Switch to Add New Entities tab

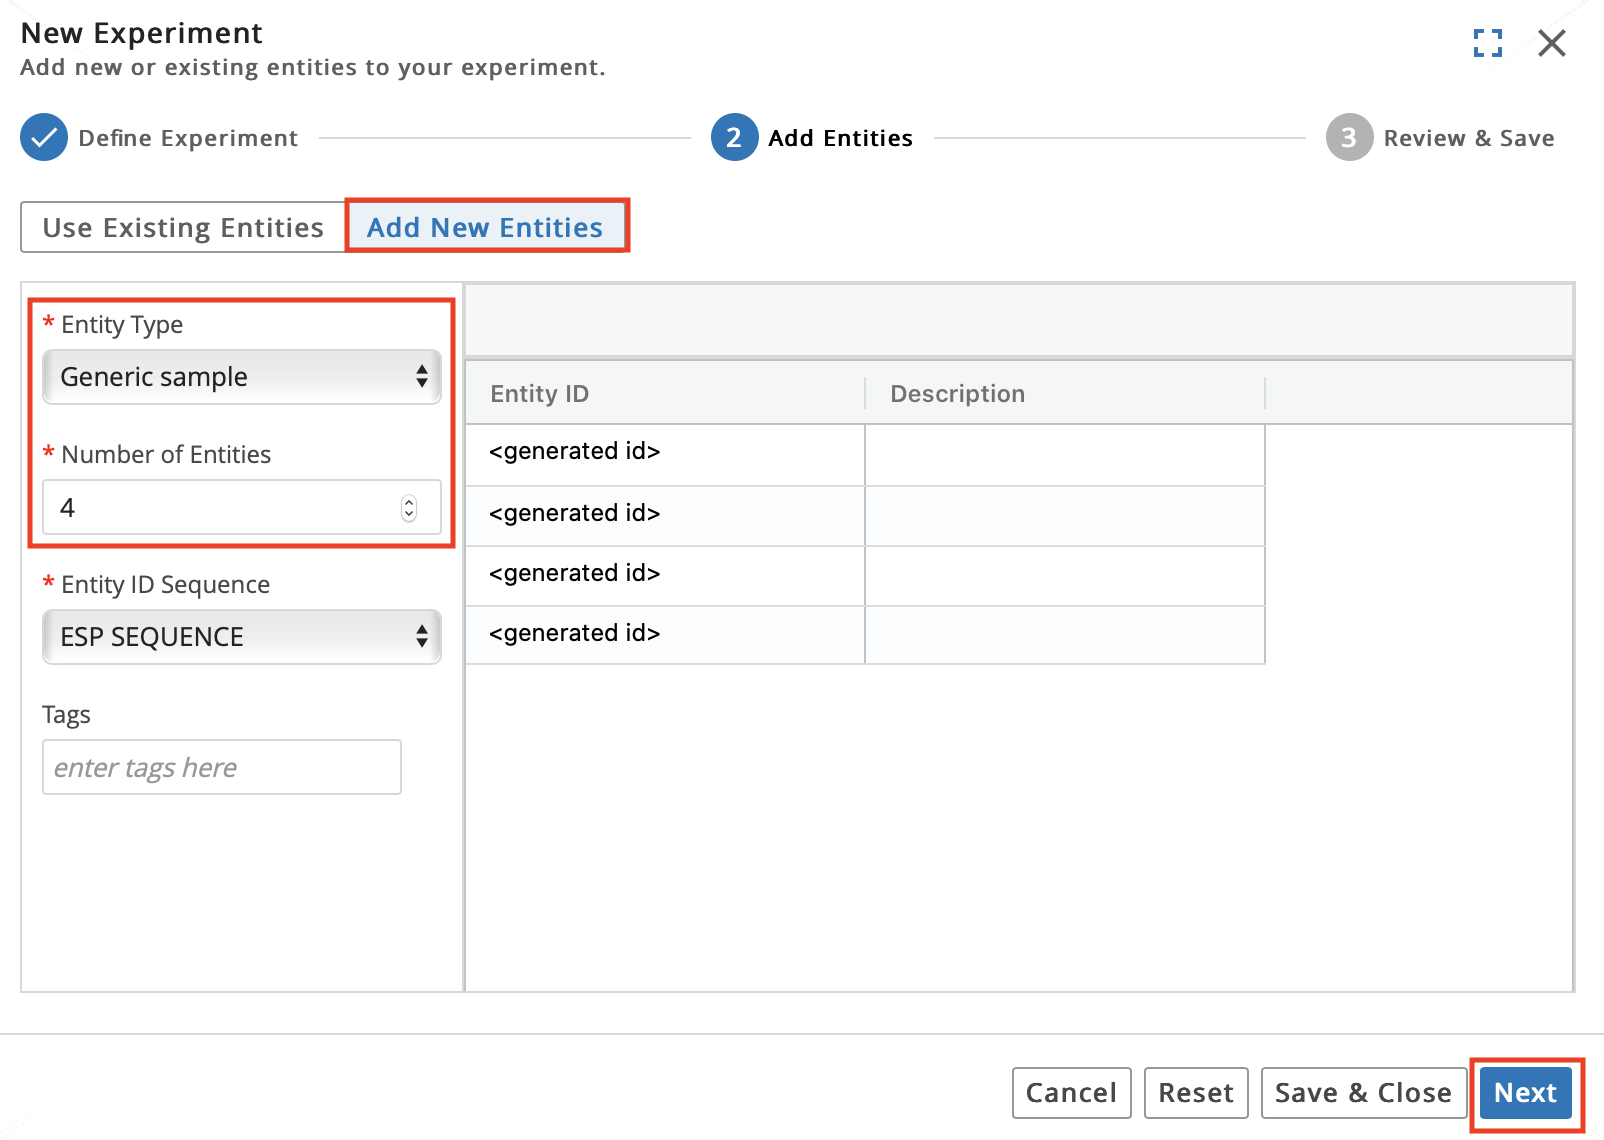tap(485, 228)
